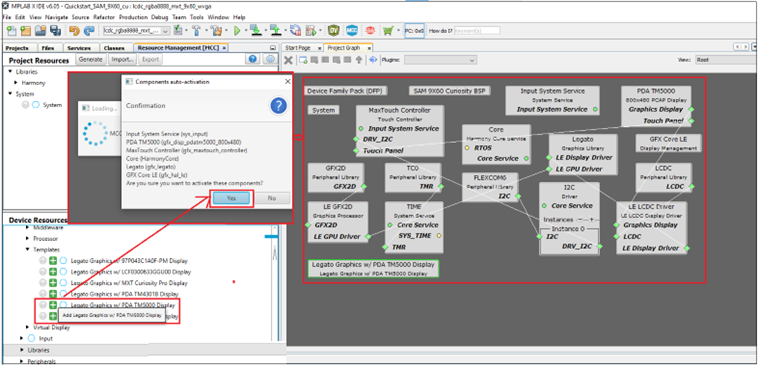Expand the Virtual Display tree node
The width and height of the screenshot is (758, 367).
(28, 327)
